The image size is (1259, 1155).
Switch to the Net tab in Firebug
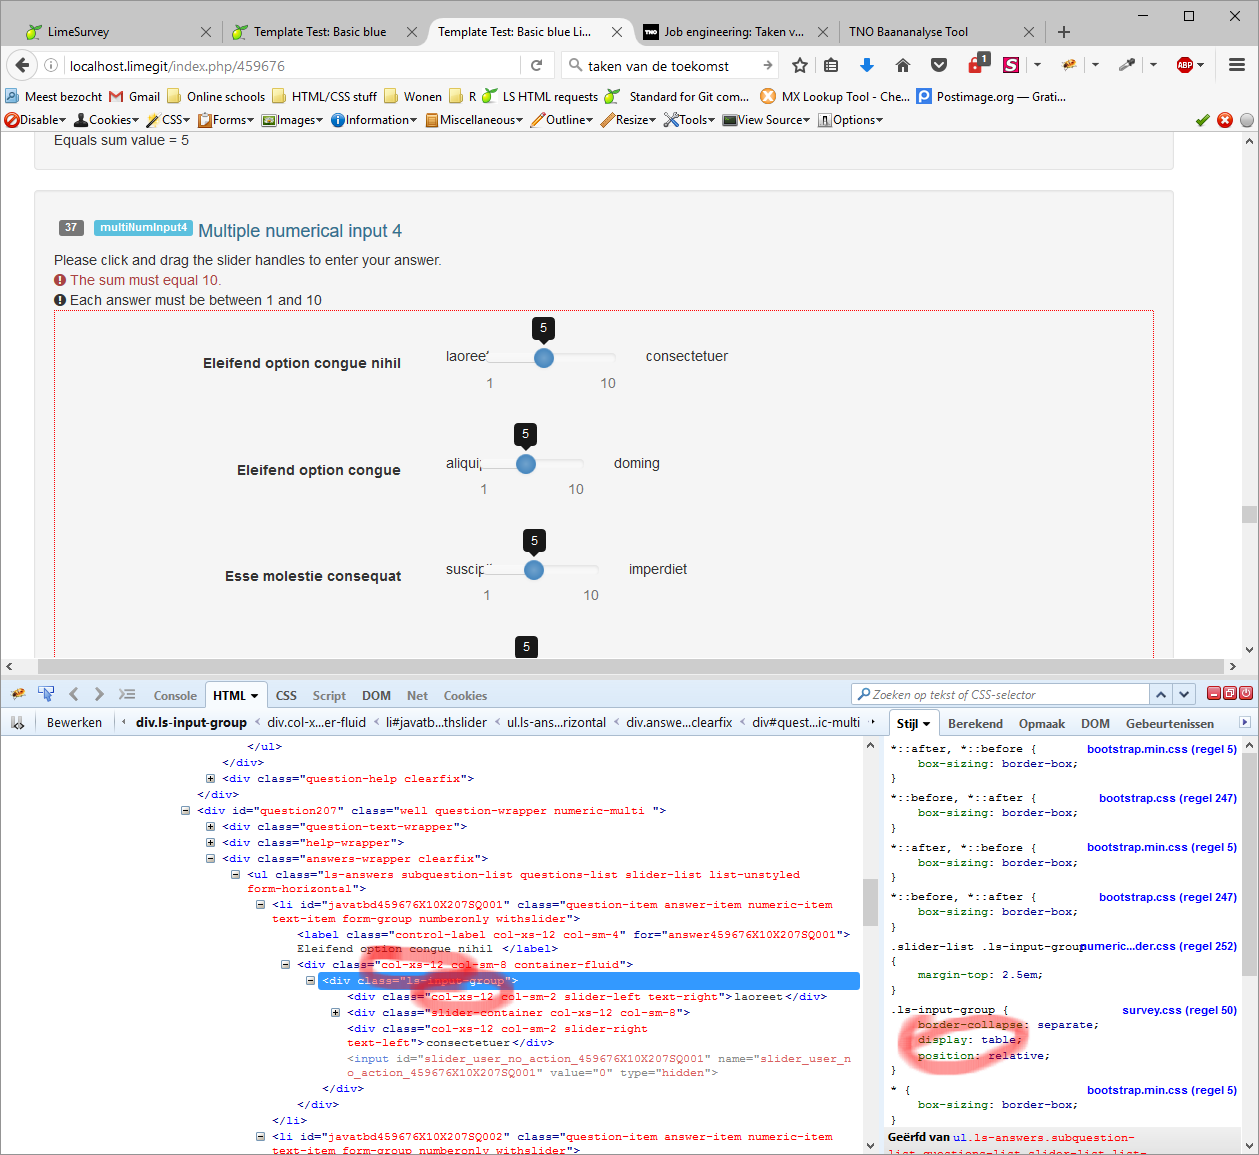pos(417,695)
